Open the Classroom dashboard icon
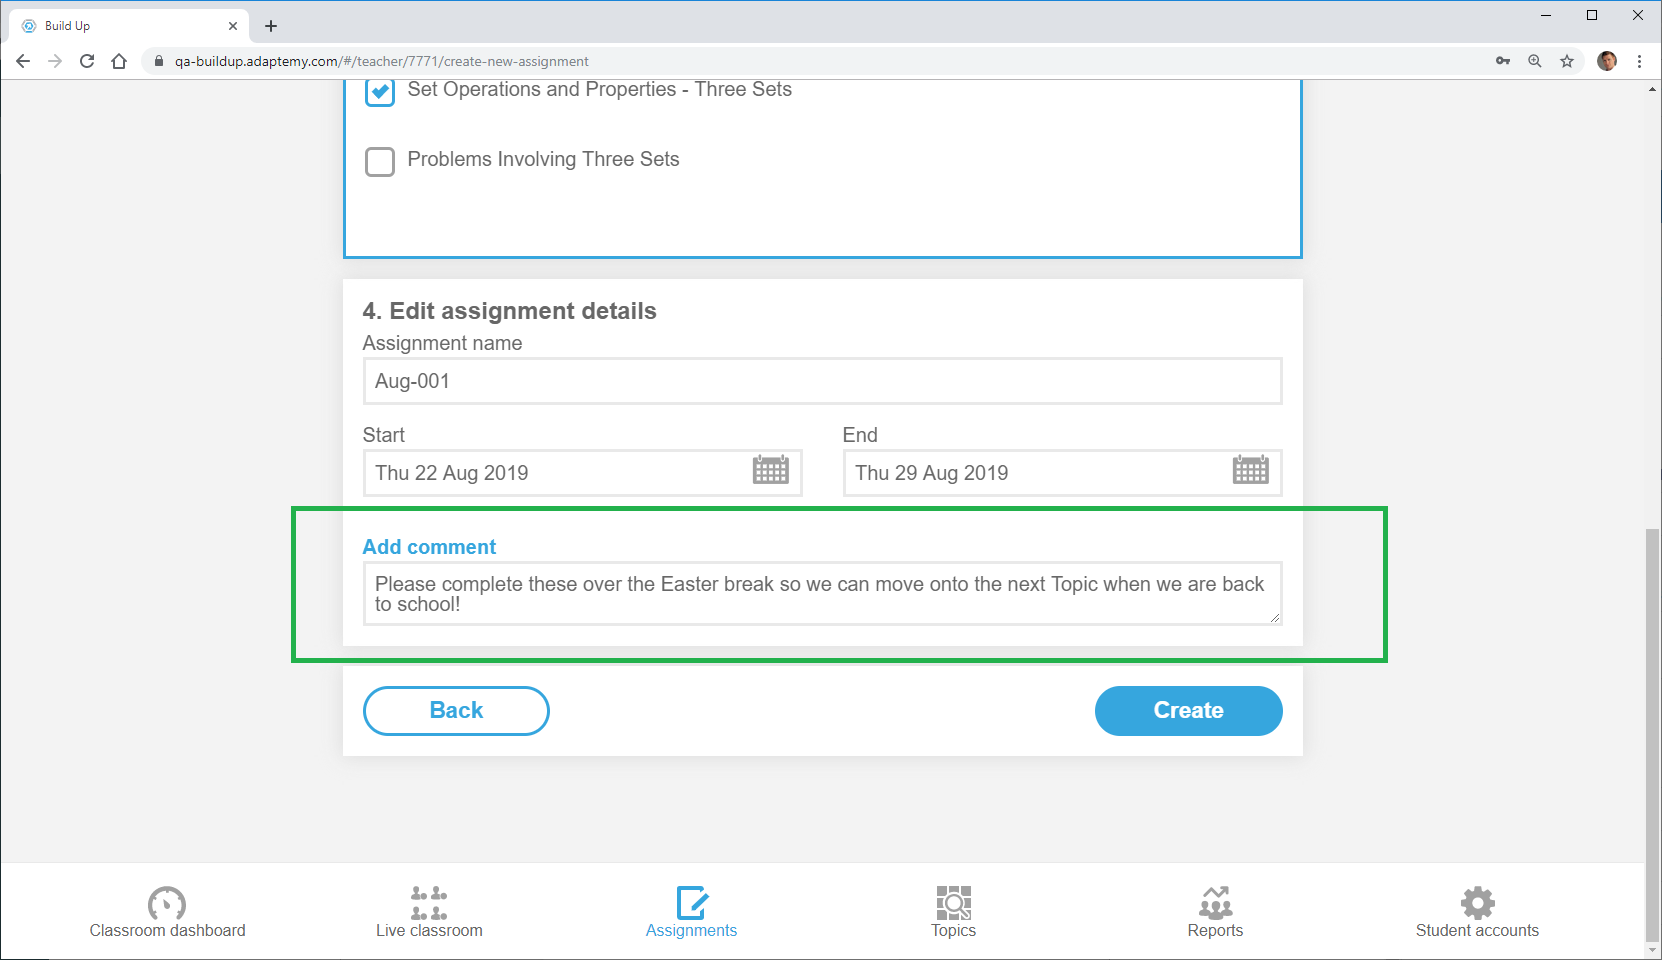Screen dimensions: 1662x960 (x=167, y=903)
